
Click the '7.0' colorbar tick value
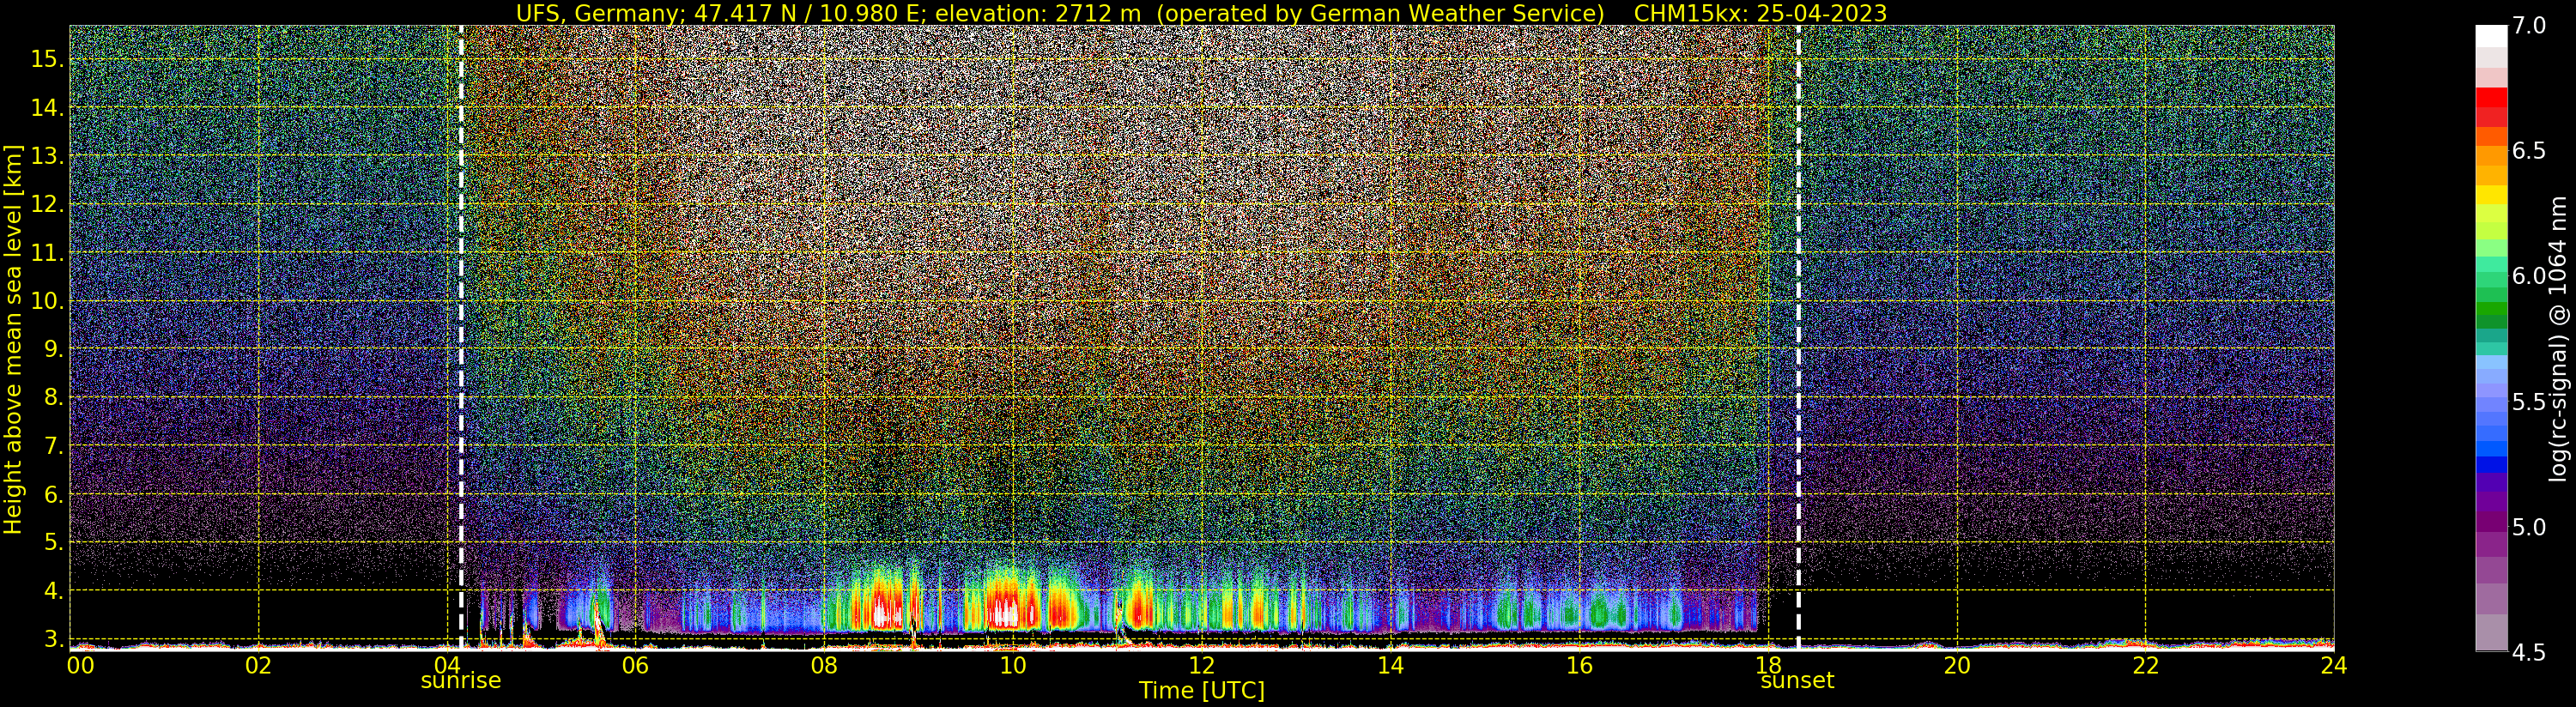pos(2529,26)
